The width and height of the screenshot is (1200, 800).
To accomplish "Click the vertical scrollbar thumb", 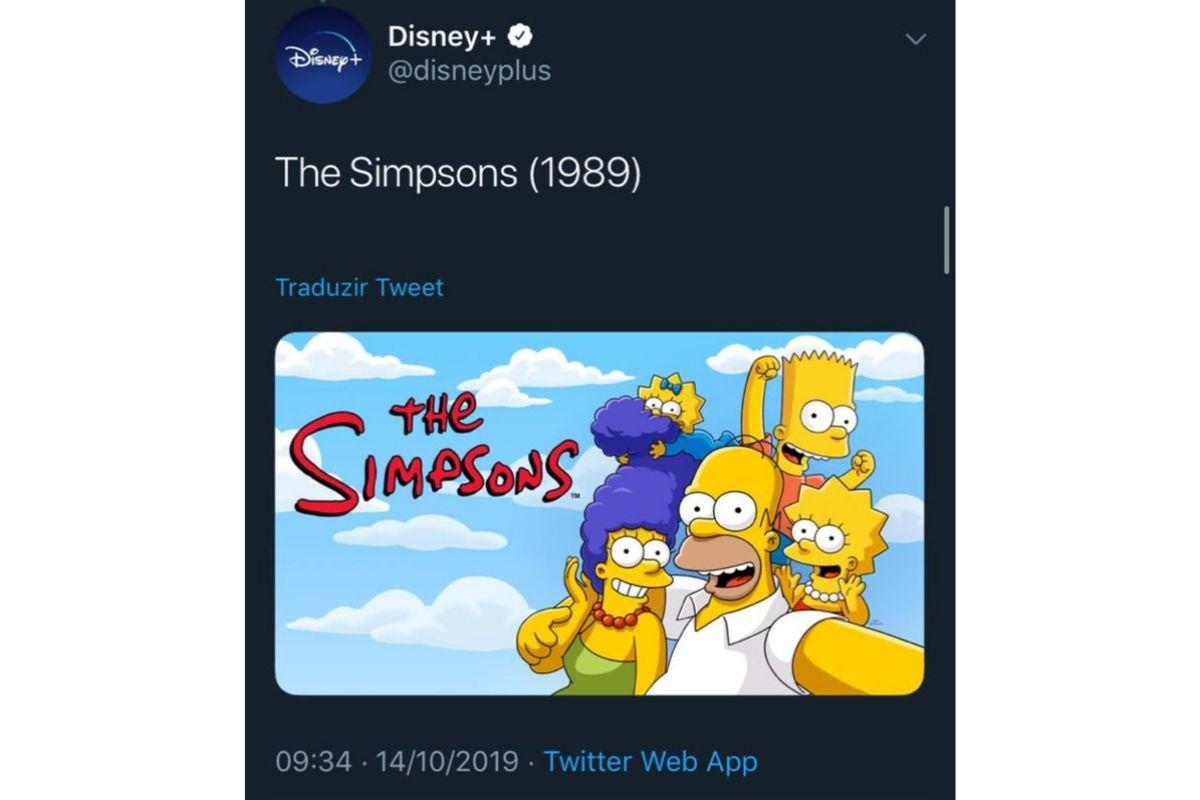I will [x=945, y=240].
